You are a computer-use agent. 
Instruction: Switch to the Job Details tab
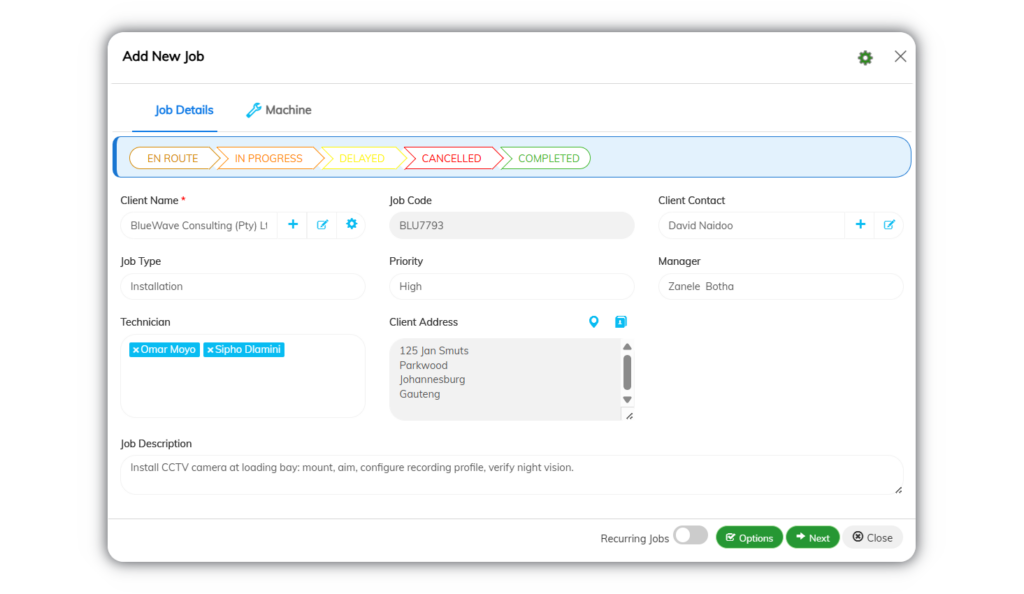point(184,110)
